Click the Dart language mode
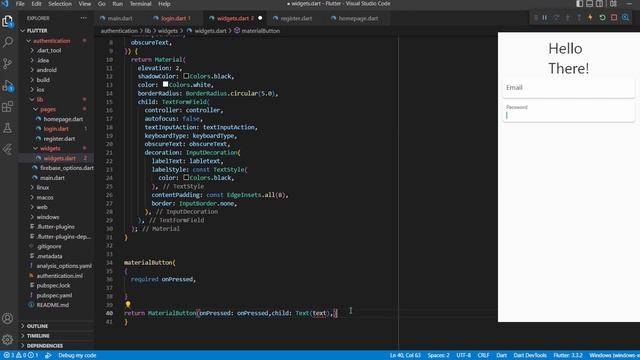 tap(501, 355)
